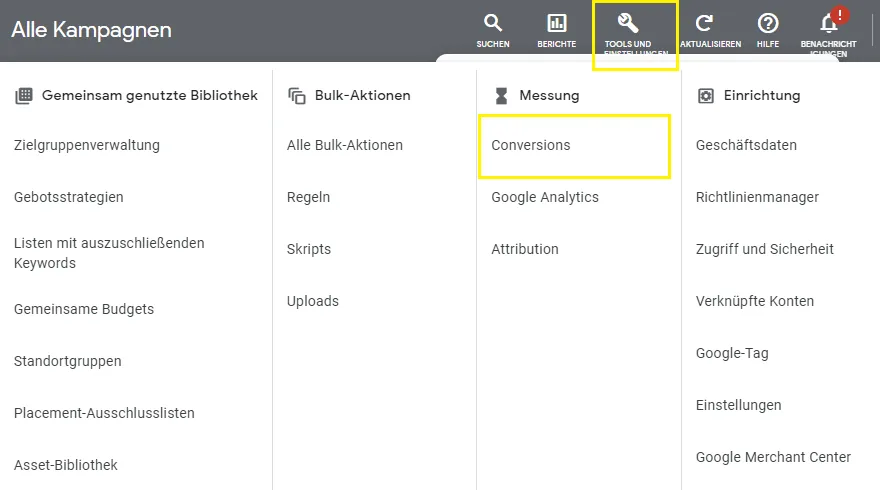Click the Bulk-Aktionen copy icon

[297, 95]
